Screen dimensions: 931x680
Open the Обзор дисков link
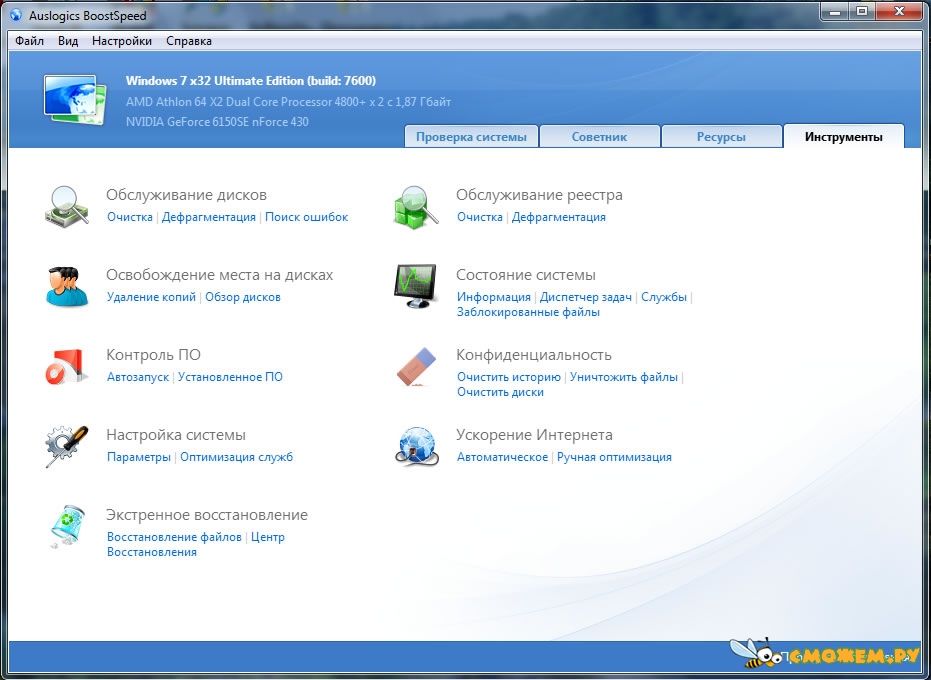243,297
